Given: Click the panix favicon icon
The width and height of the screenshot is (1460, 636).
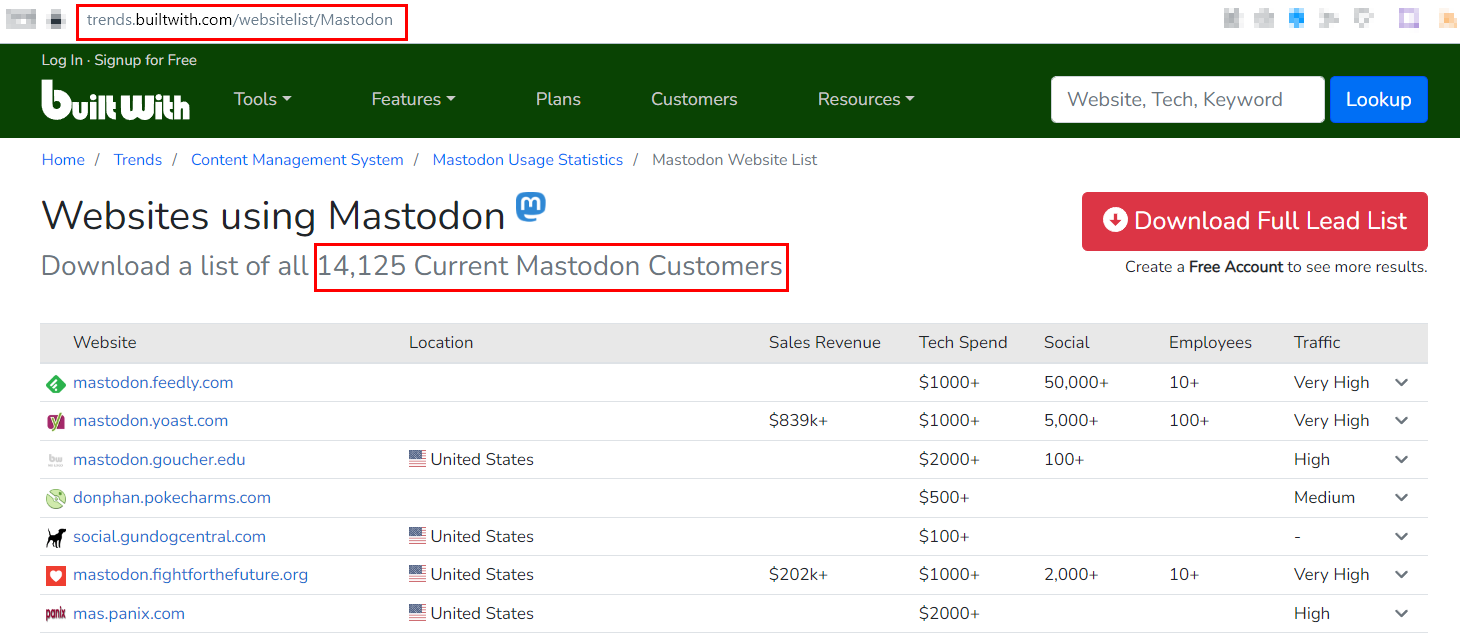Looking at the screenshot, I should coord(56,614).
